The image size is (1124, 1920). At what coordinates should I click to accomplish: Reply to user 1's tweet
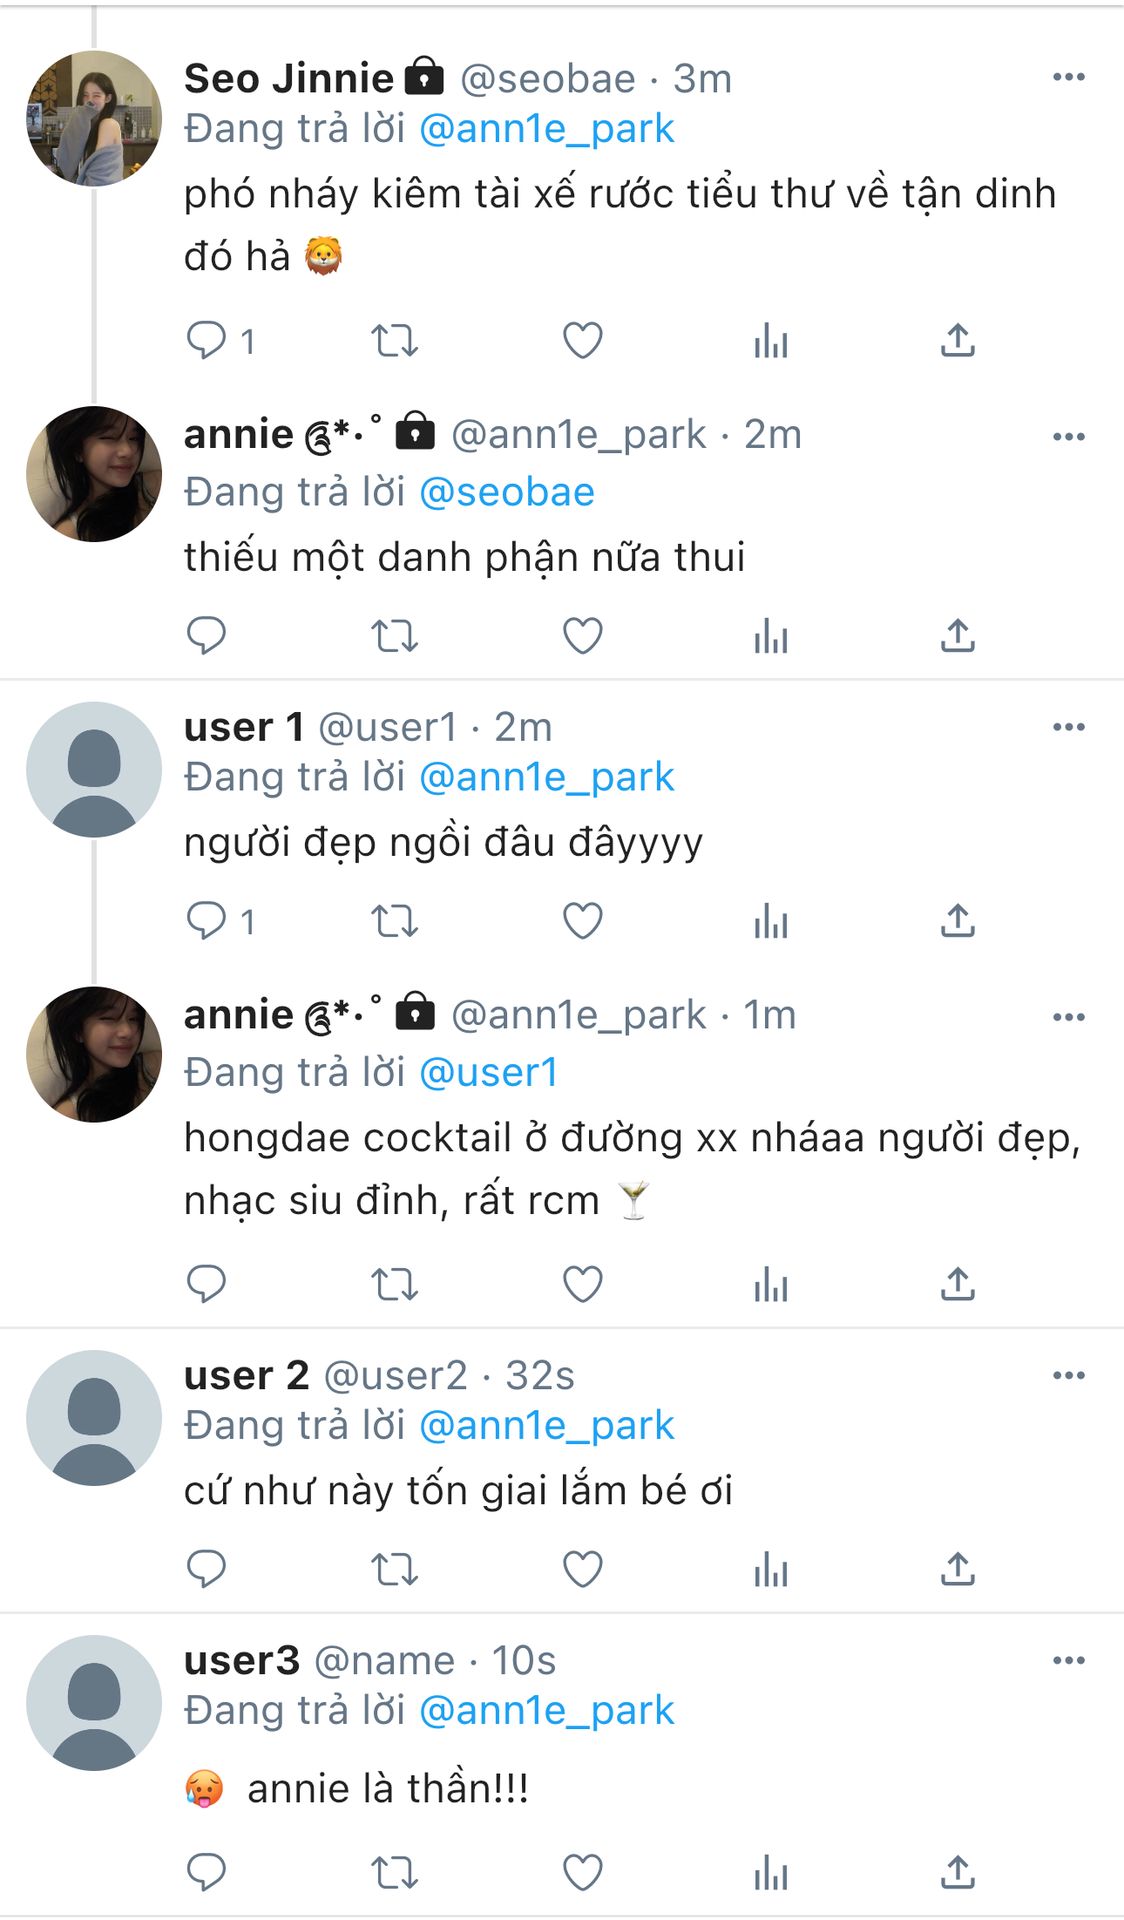(207, 921)
